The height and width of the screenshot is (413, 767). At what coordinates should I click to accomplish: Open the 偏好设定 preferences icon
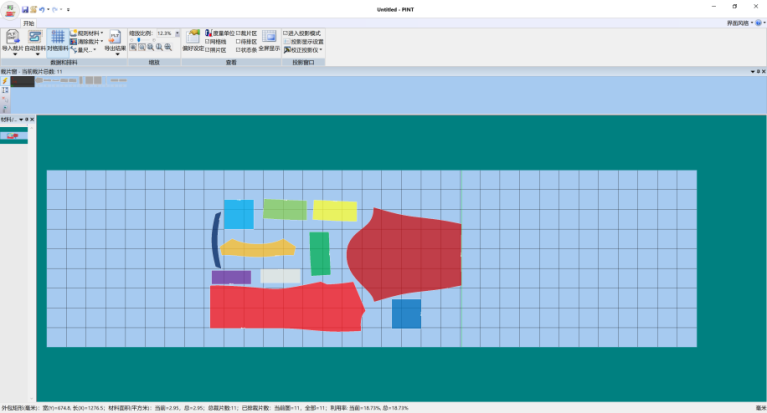coord(192,38)
